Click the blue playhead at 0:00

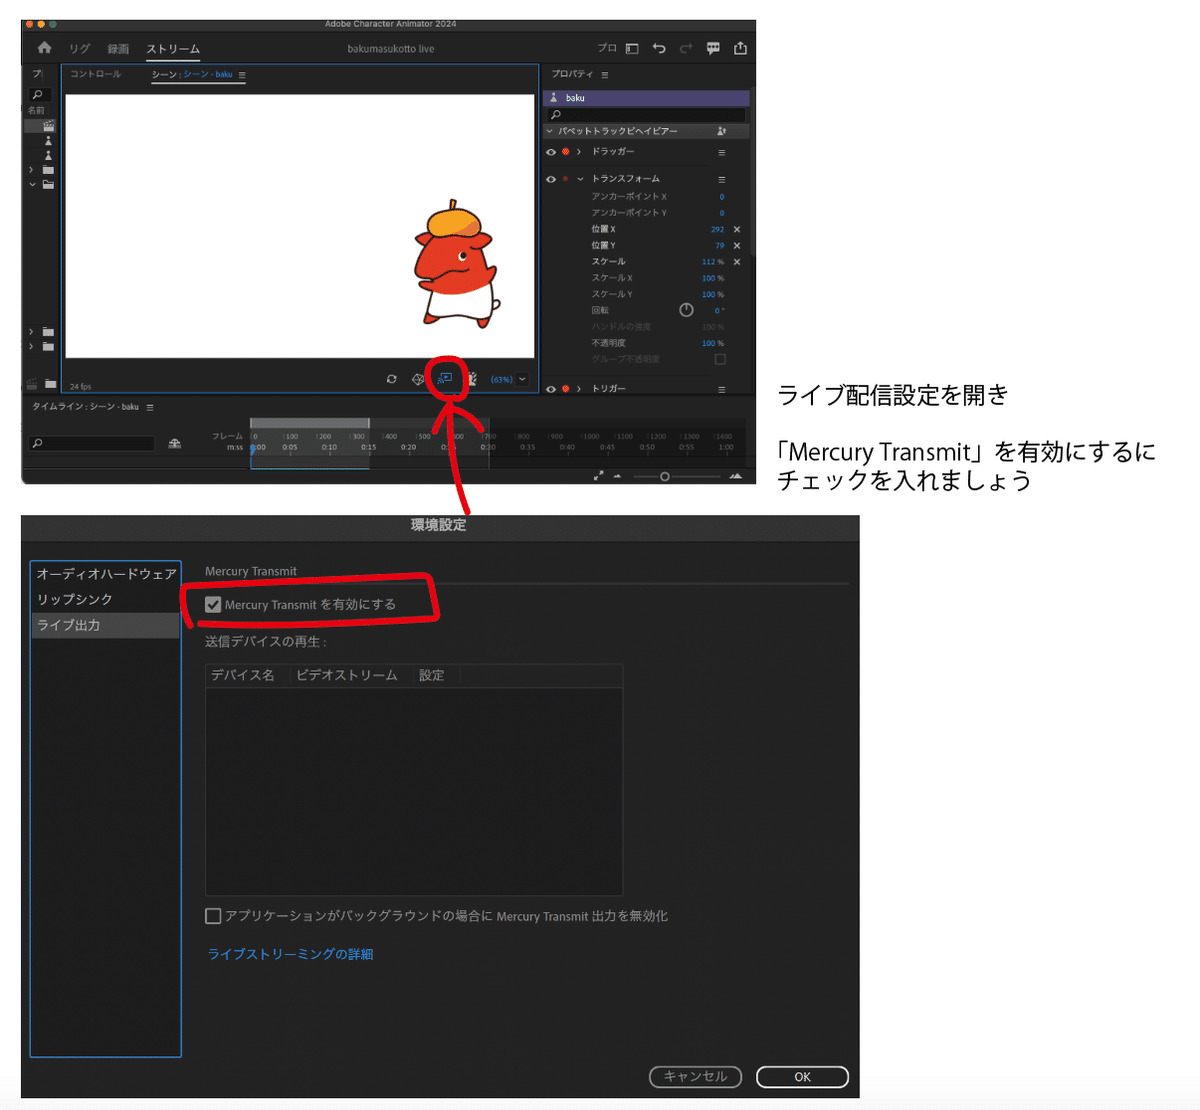tap(253, 448)
